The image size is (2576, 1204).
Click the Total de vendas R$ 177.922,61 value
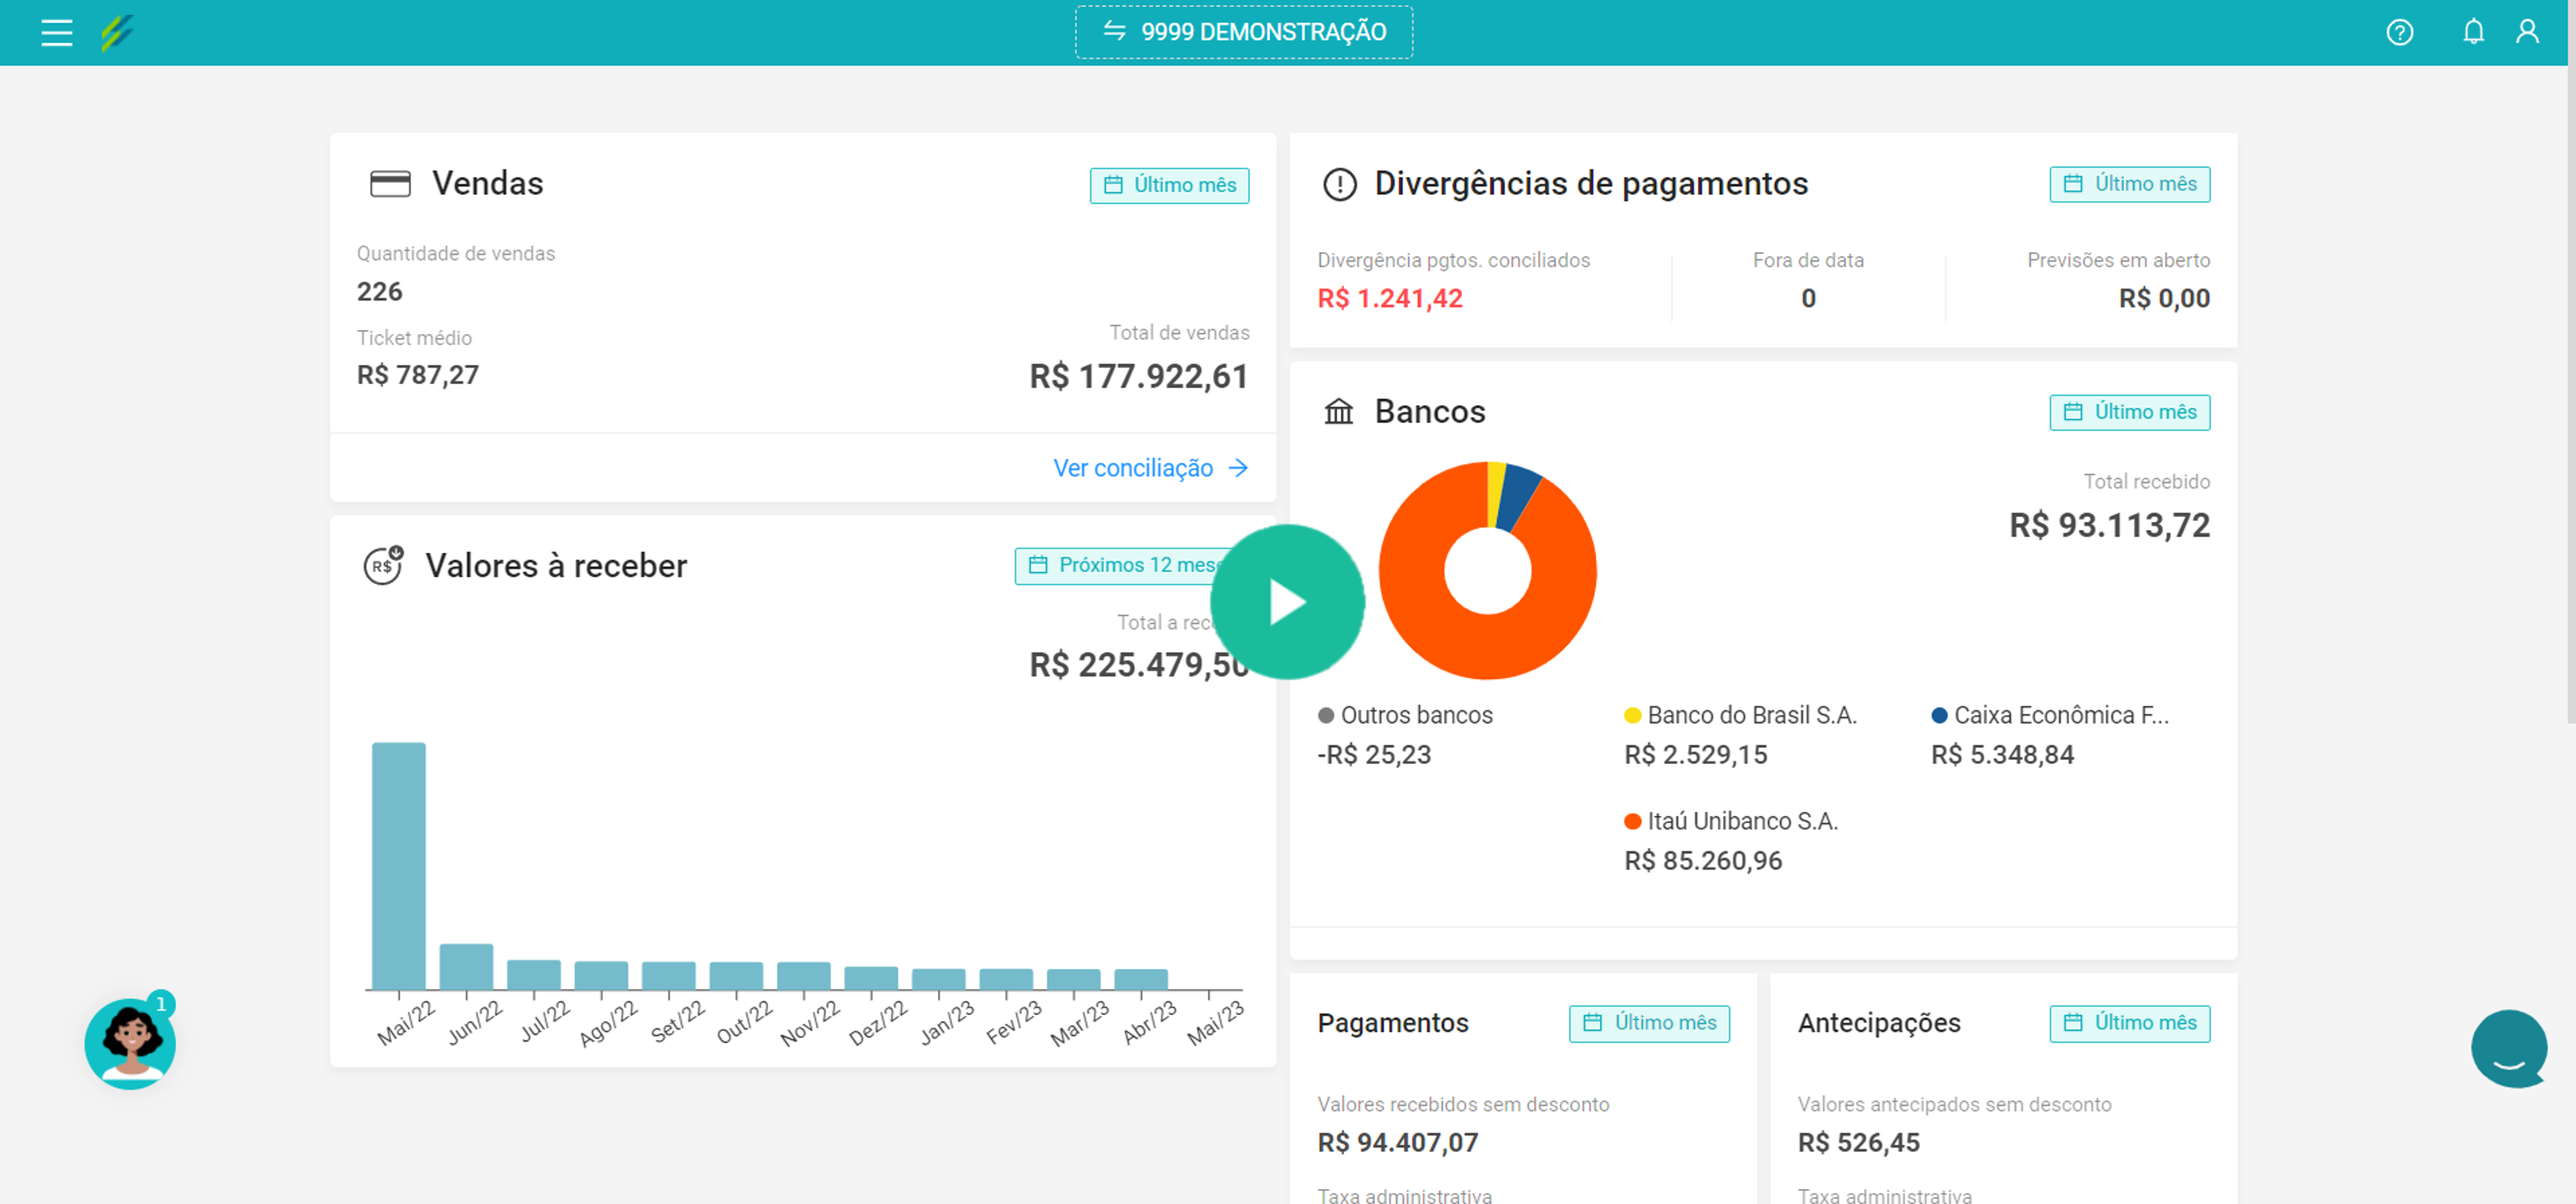tap(1139, 377)
